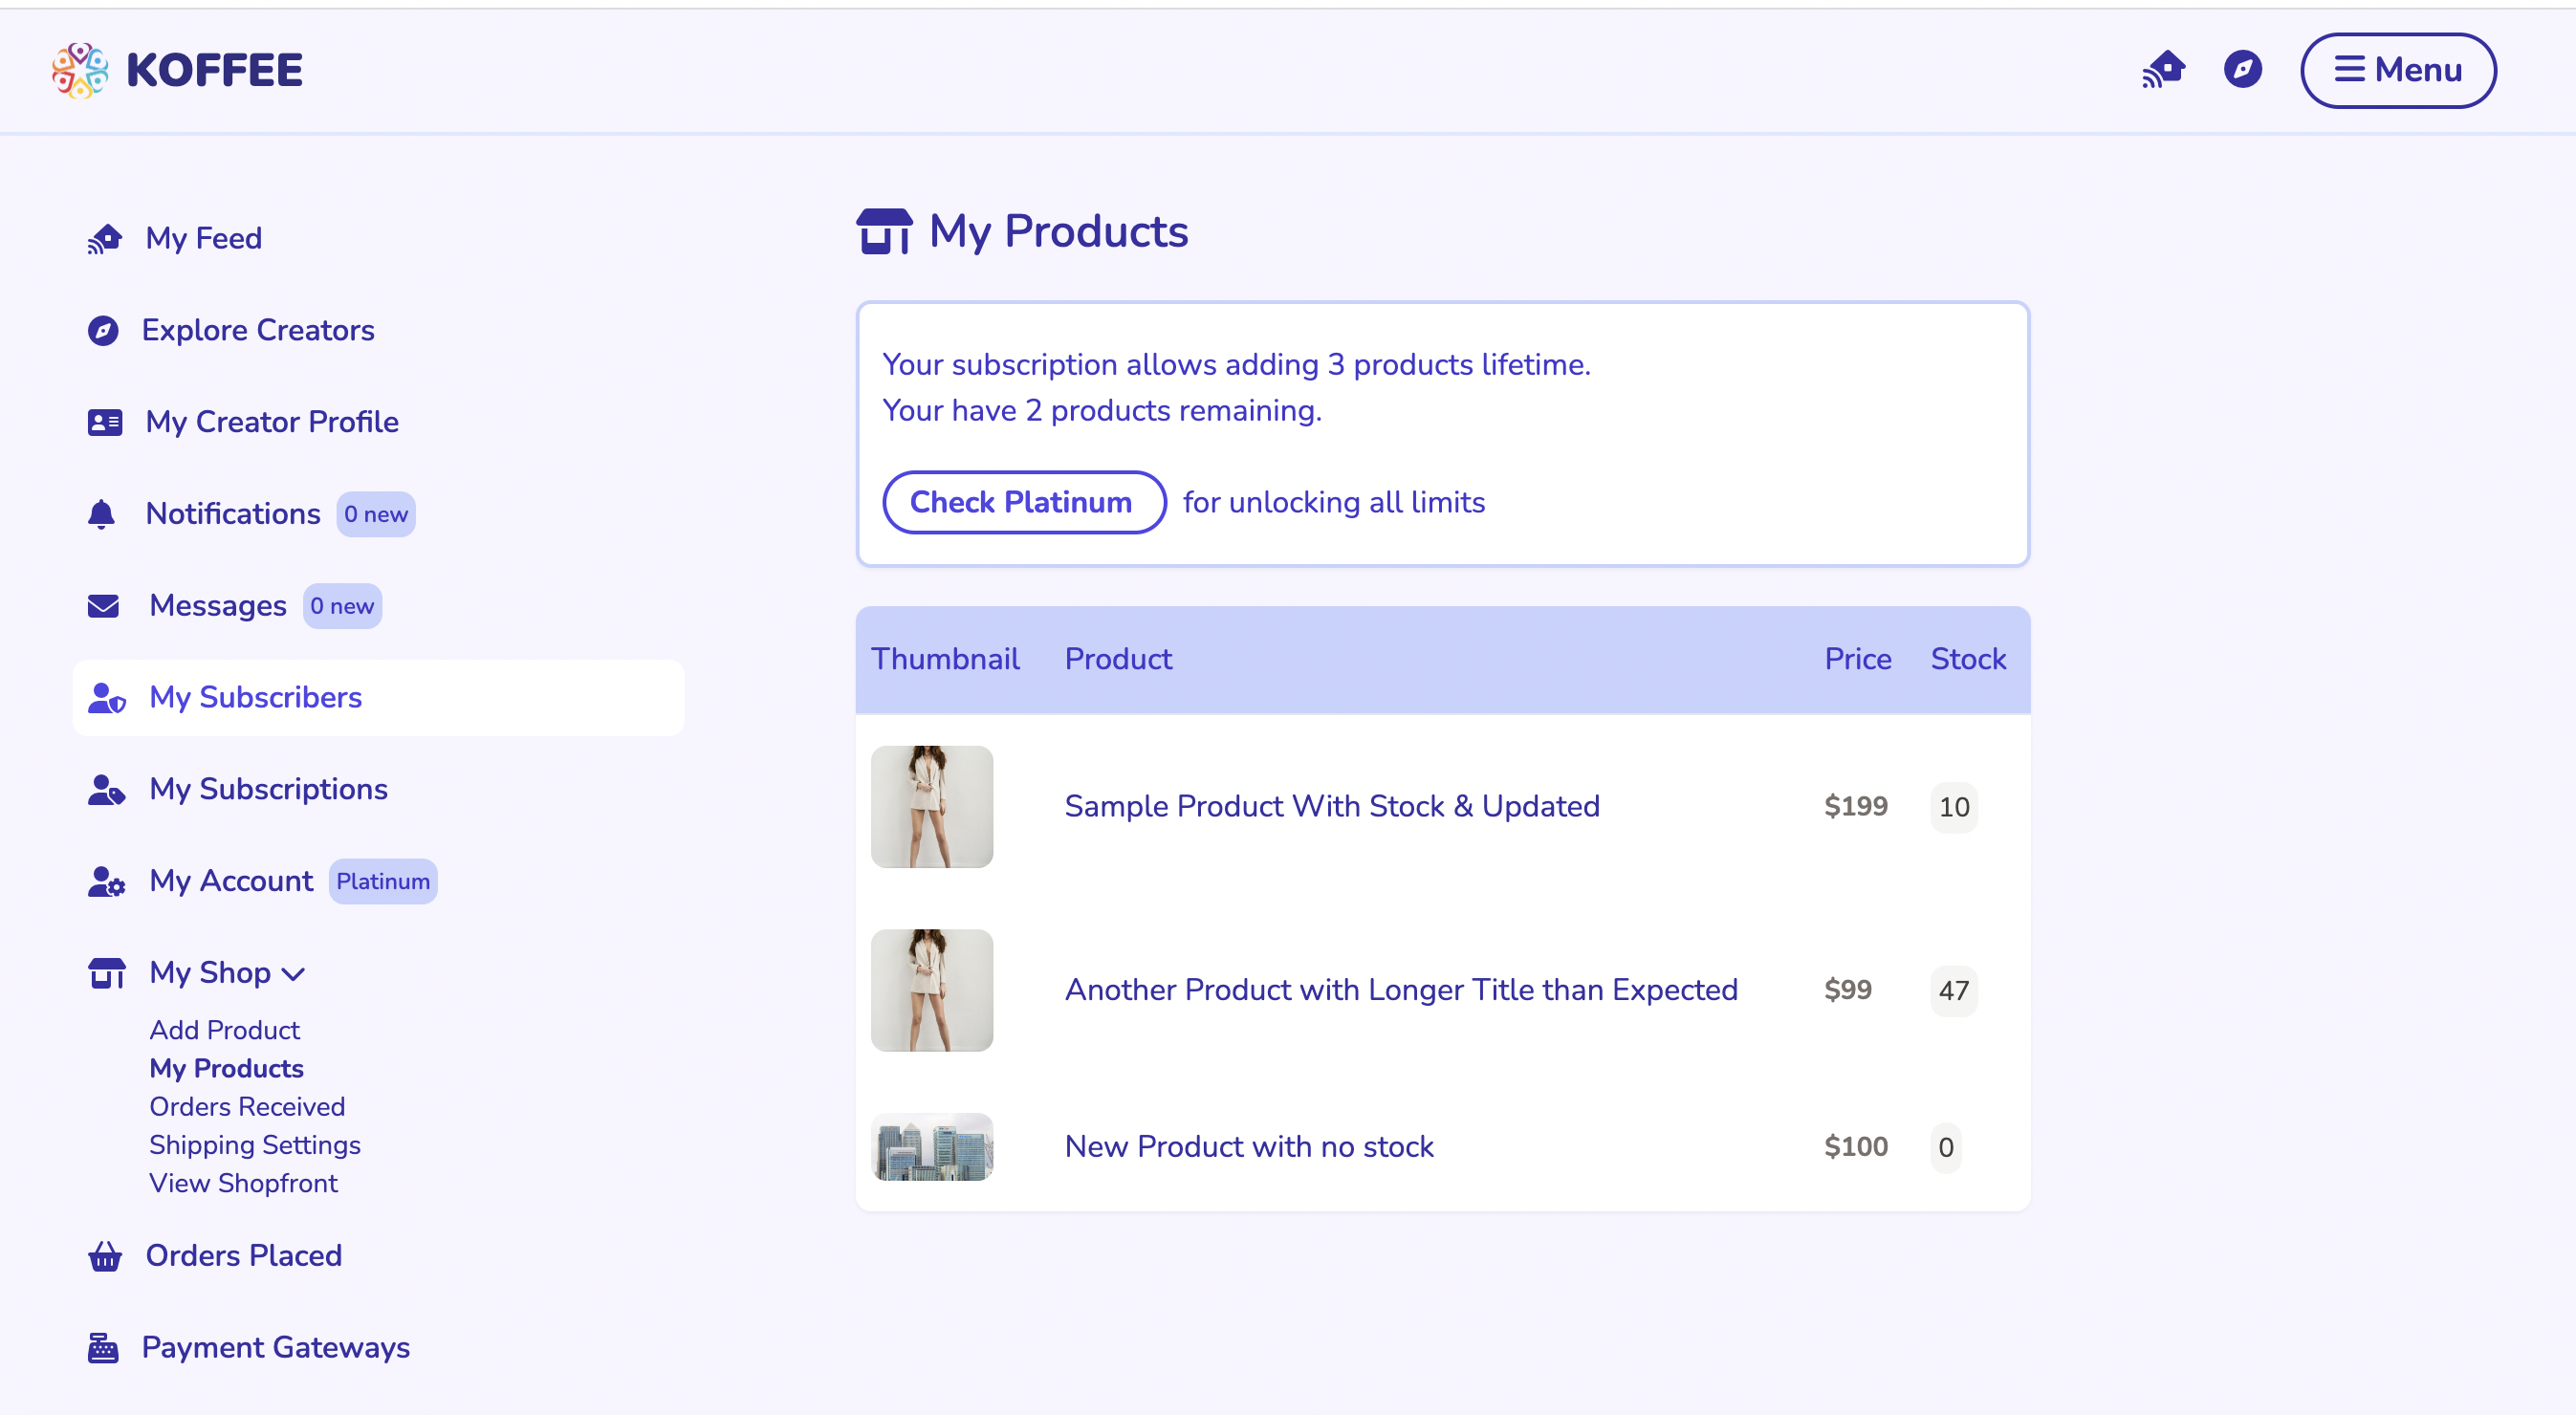Click the Explore Creators compass icon
This screenshot has height=1415, width=2576.
(x=104, y=330)
